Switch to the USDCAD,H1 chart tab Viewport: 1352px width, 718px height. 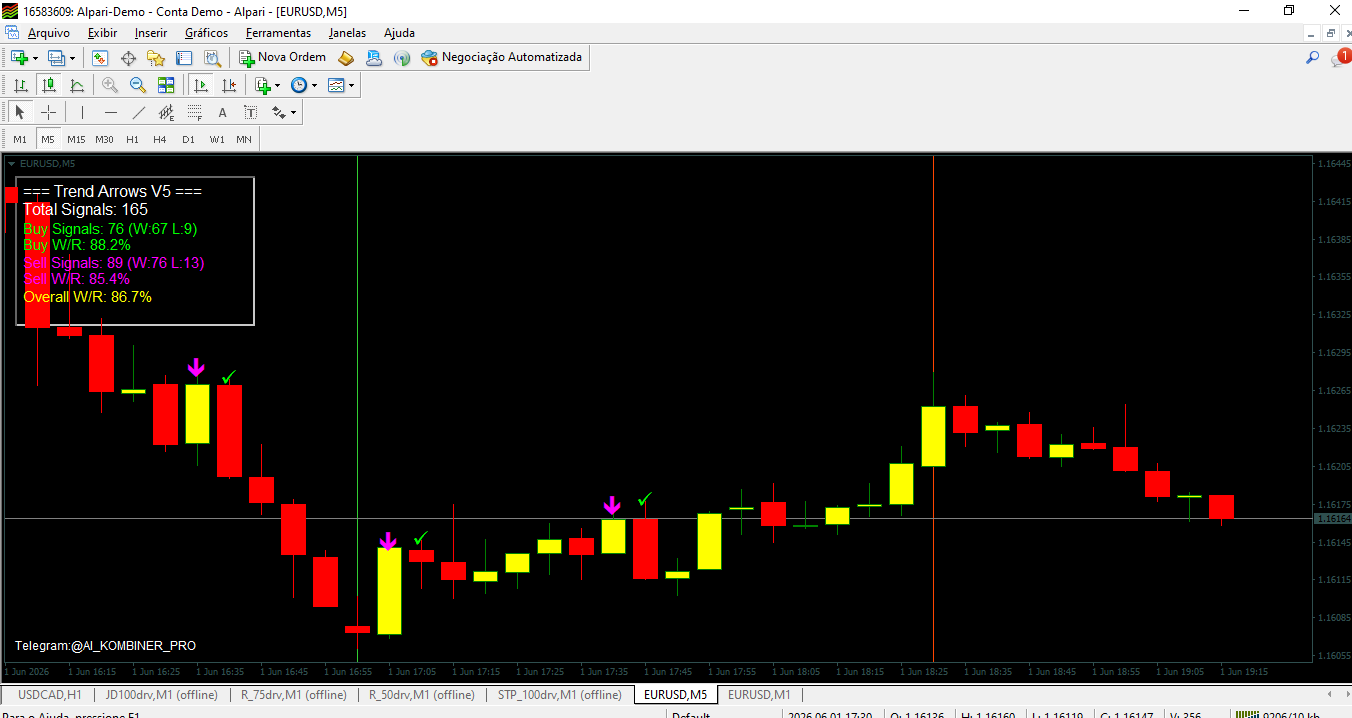[50, 694]
